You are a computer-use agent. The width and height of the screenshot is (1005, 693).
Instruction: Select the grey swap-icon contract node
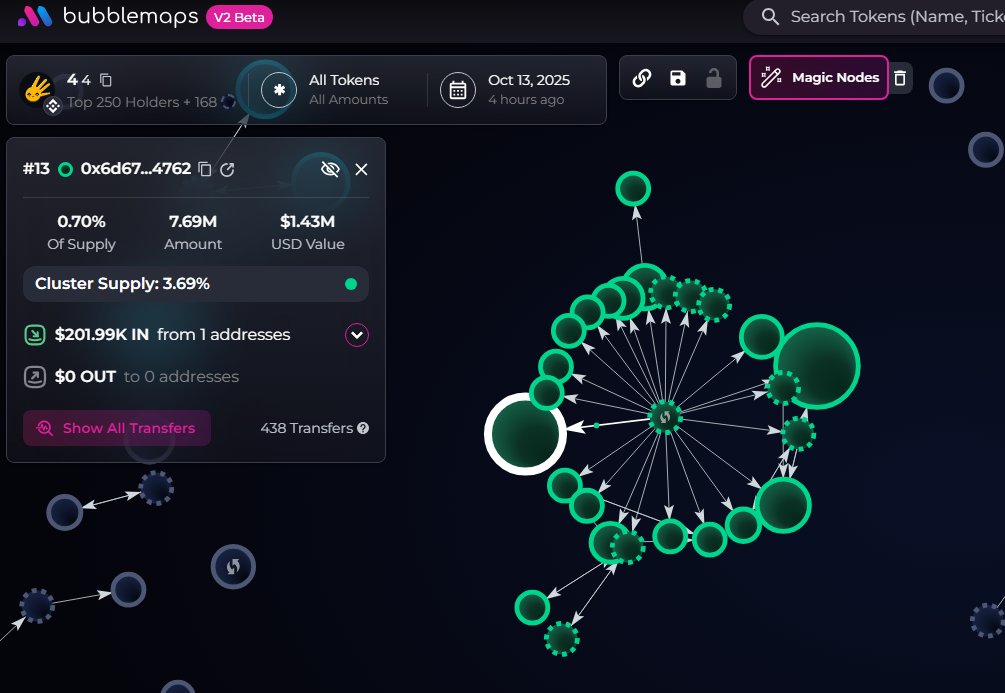[233, 567]
